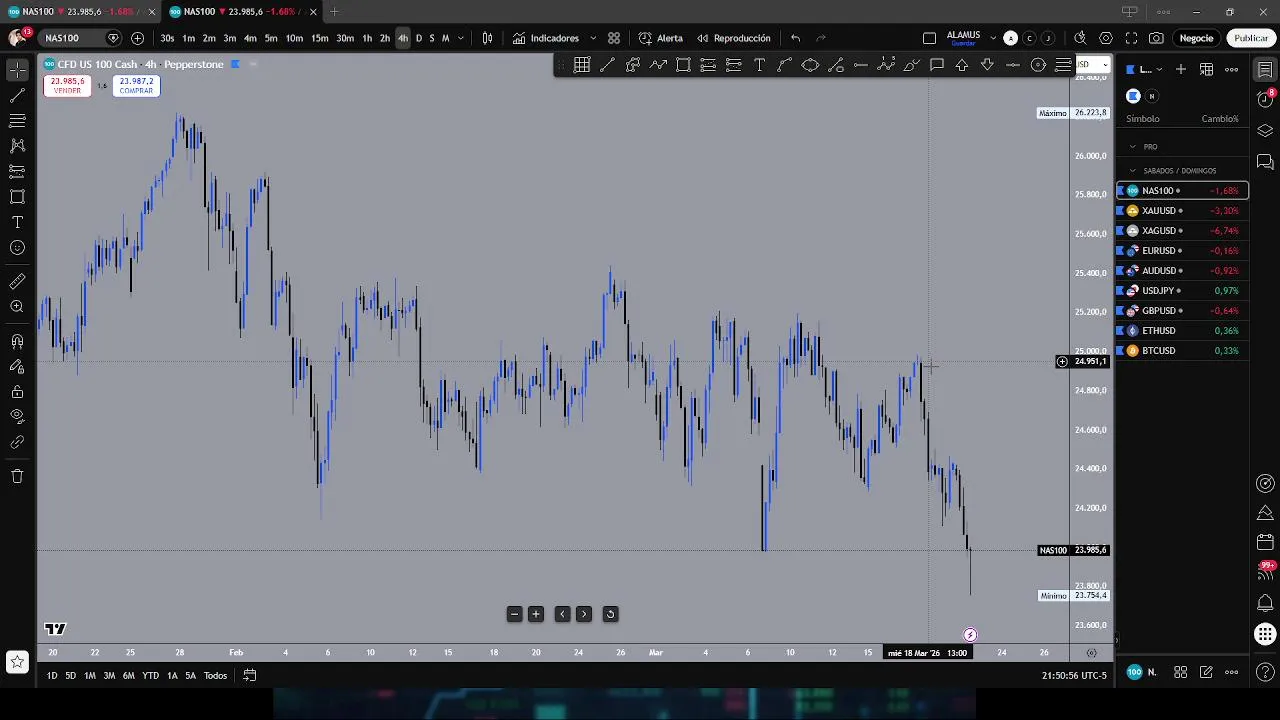Click the snapshot camera icon
The image size is (1280, 720).
[1156, 38]
